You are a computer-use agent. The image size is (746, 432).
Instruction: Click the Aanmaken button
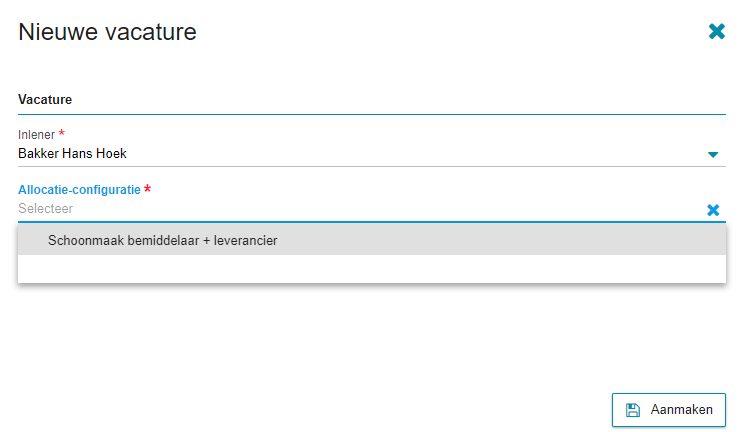668,410
